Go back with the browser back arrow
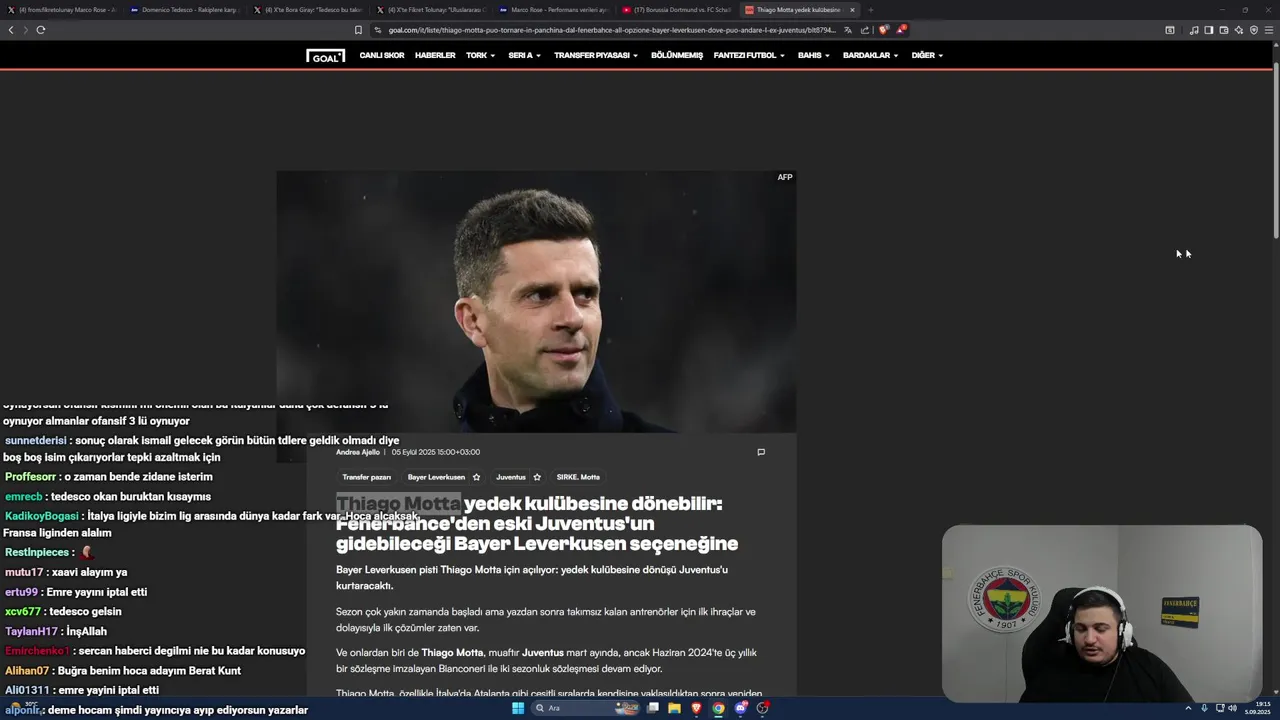 click(x=11, y=30)
